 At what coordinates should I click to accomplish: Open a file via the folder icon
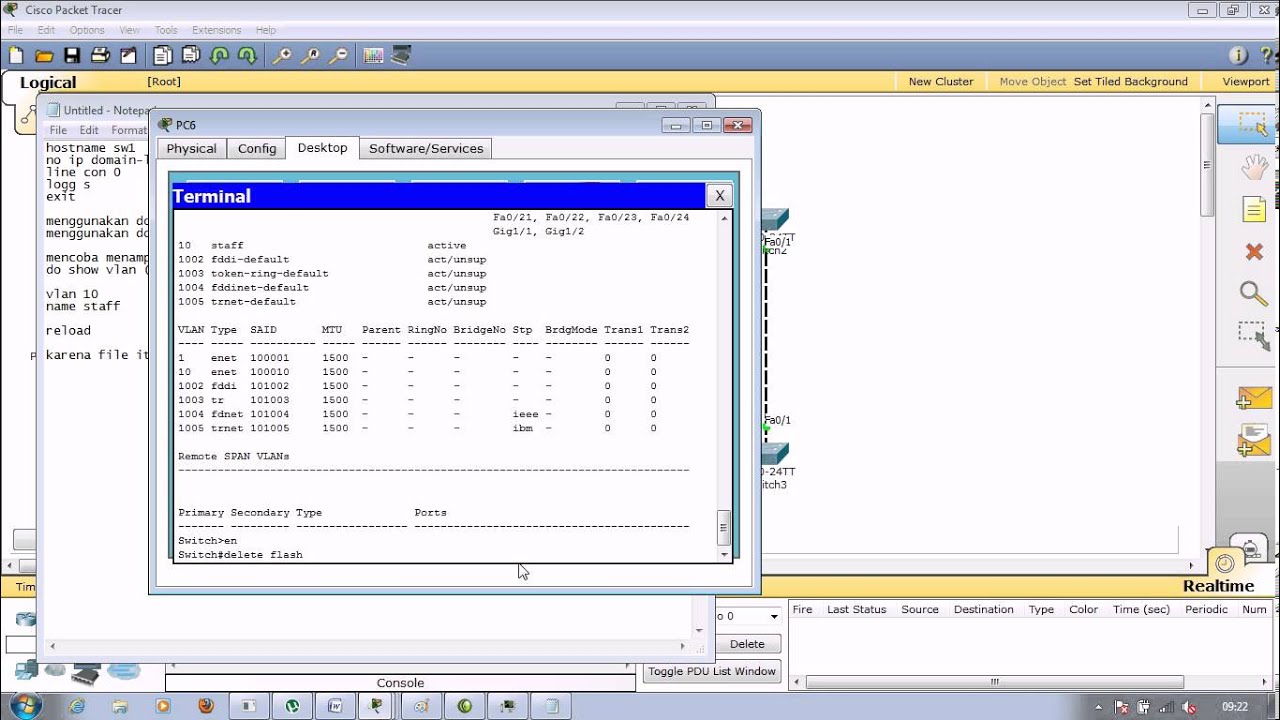tap(44, 56)
